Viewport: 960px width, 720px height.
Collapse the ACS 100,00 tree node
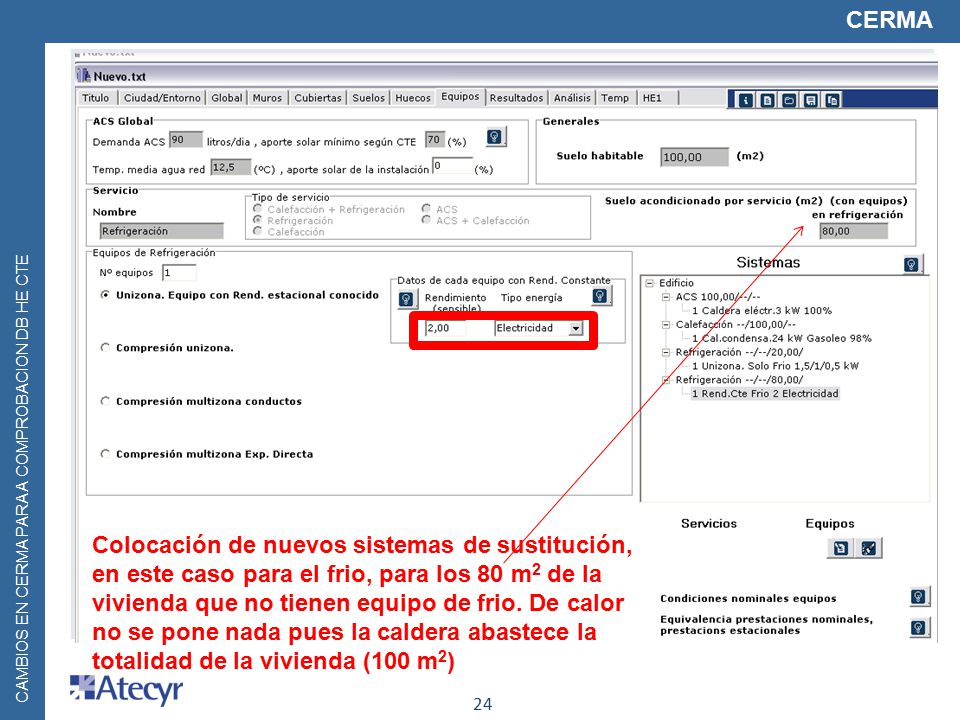coord(666,297)
